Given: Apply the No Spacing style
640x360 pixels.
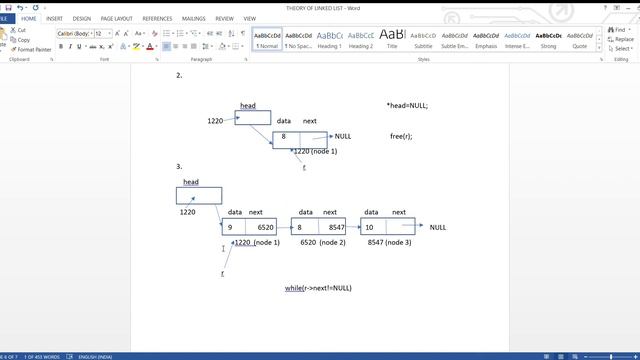Looking at the screenshot, I should [298, 40].
